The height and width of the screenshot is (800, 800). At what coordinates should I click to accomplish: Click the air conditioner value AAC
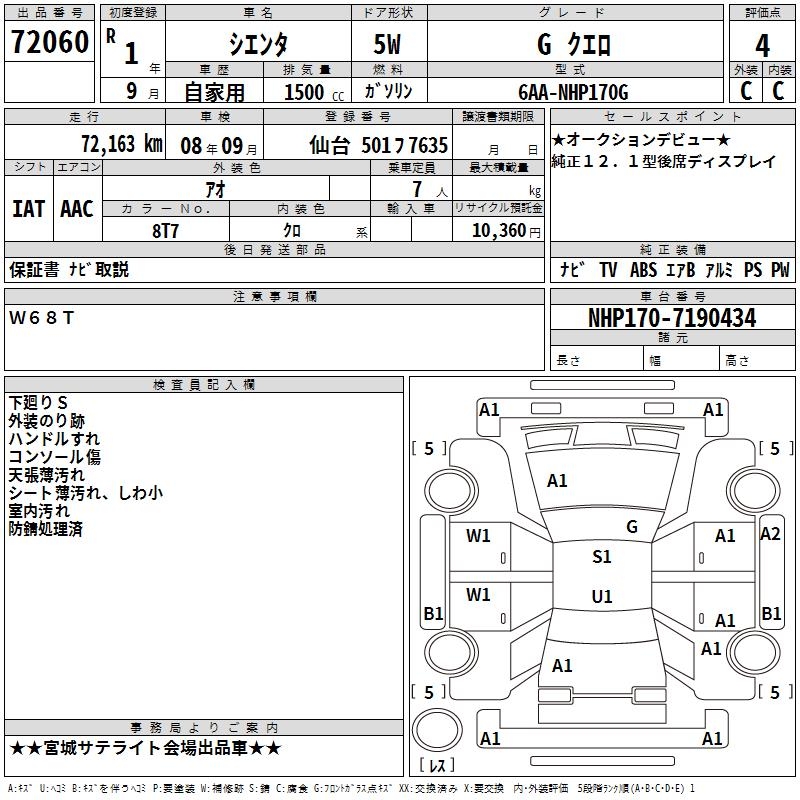77,209
